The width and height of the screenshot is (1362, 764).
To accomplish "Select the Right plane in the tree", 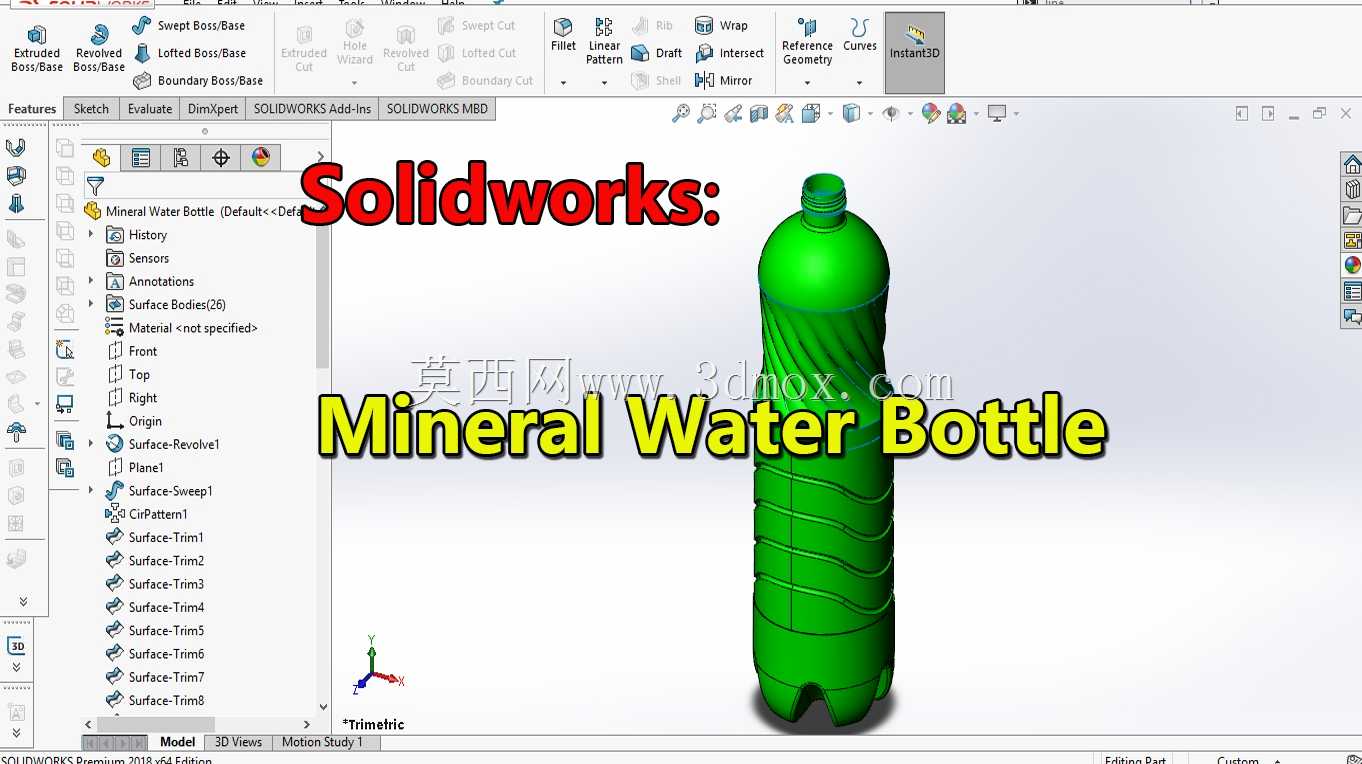I will pyautogui.click(x=131, y=398).
